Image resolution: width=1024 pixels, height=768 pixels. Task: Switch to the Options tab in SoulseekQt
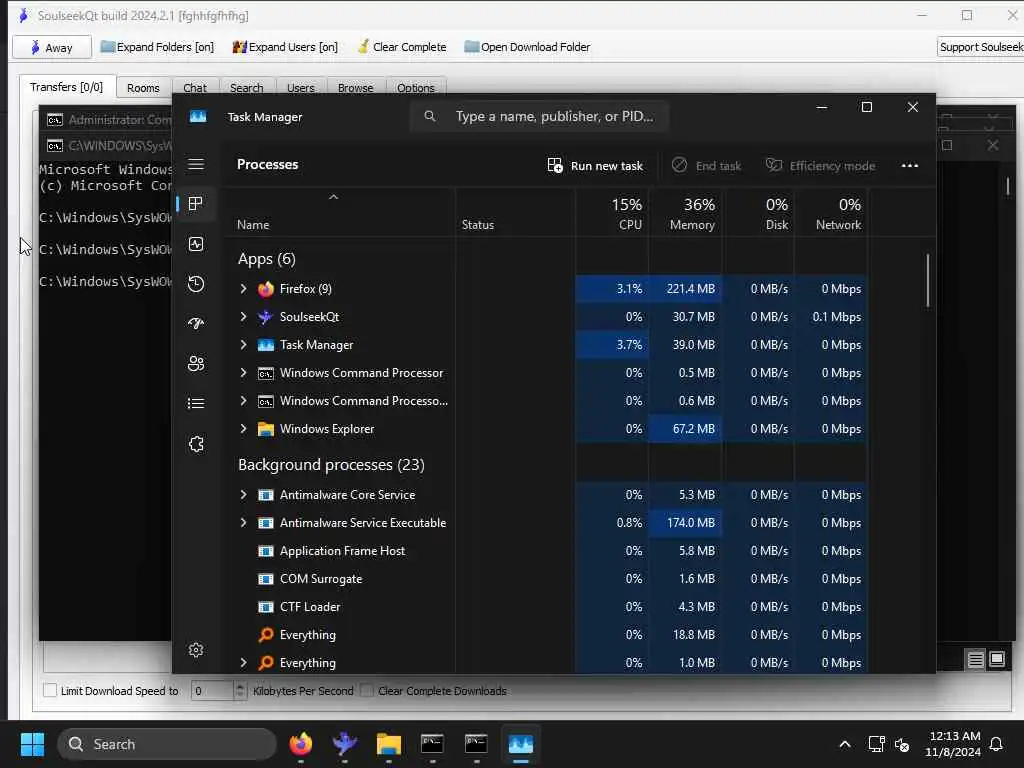pos(415,88)
